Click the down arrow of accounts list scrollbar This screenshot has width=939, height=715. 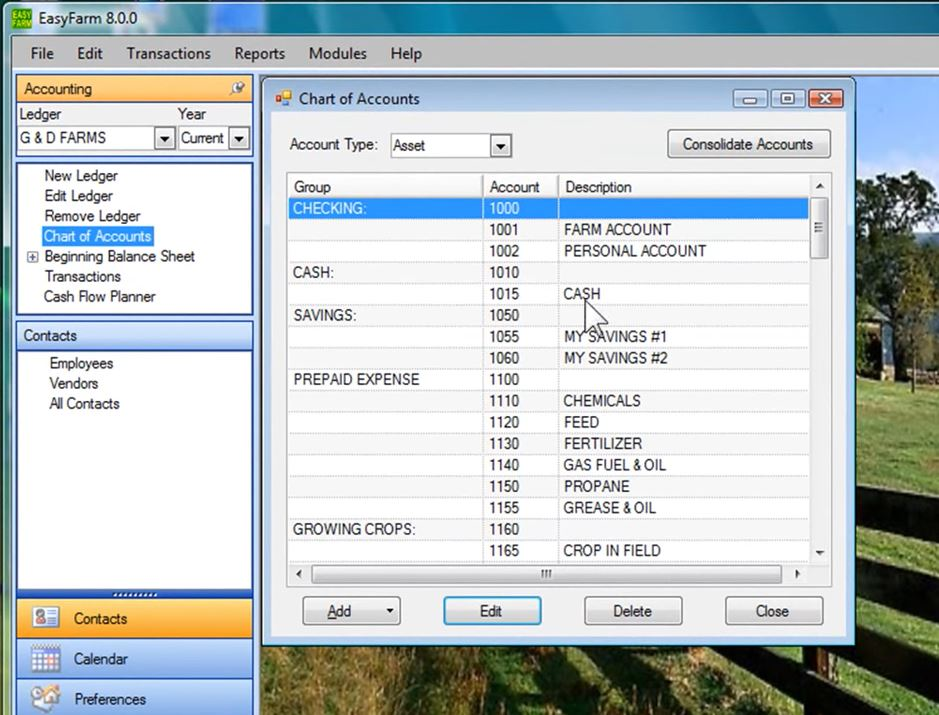tap(820, 552)
